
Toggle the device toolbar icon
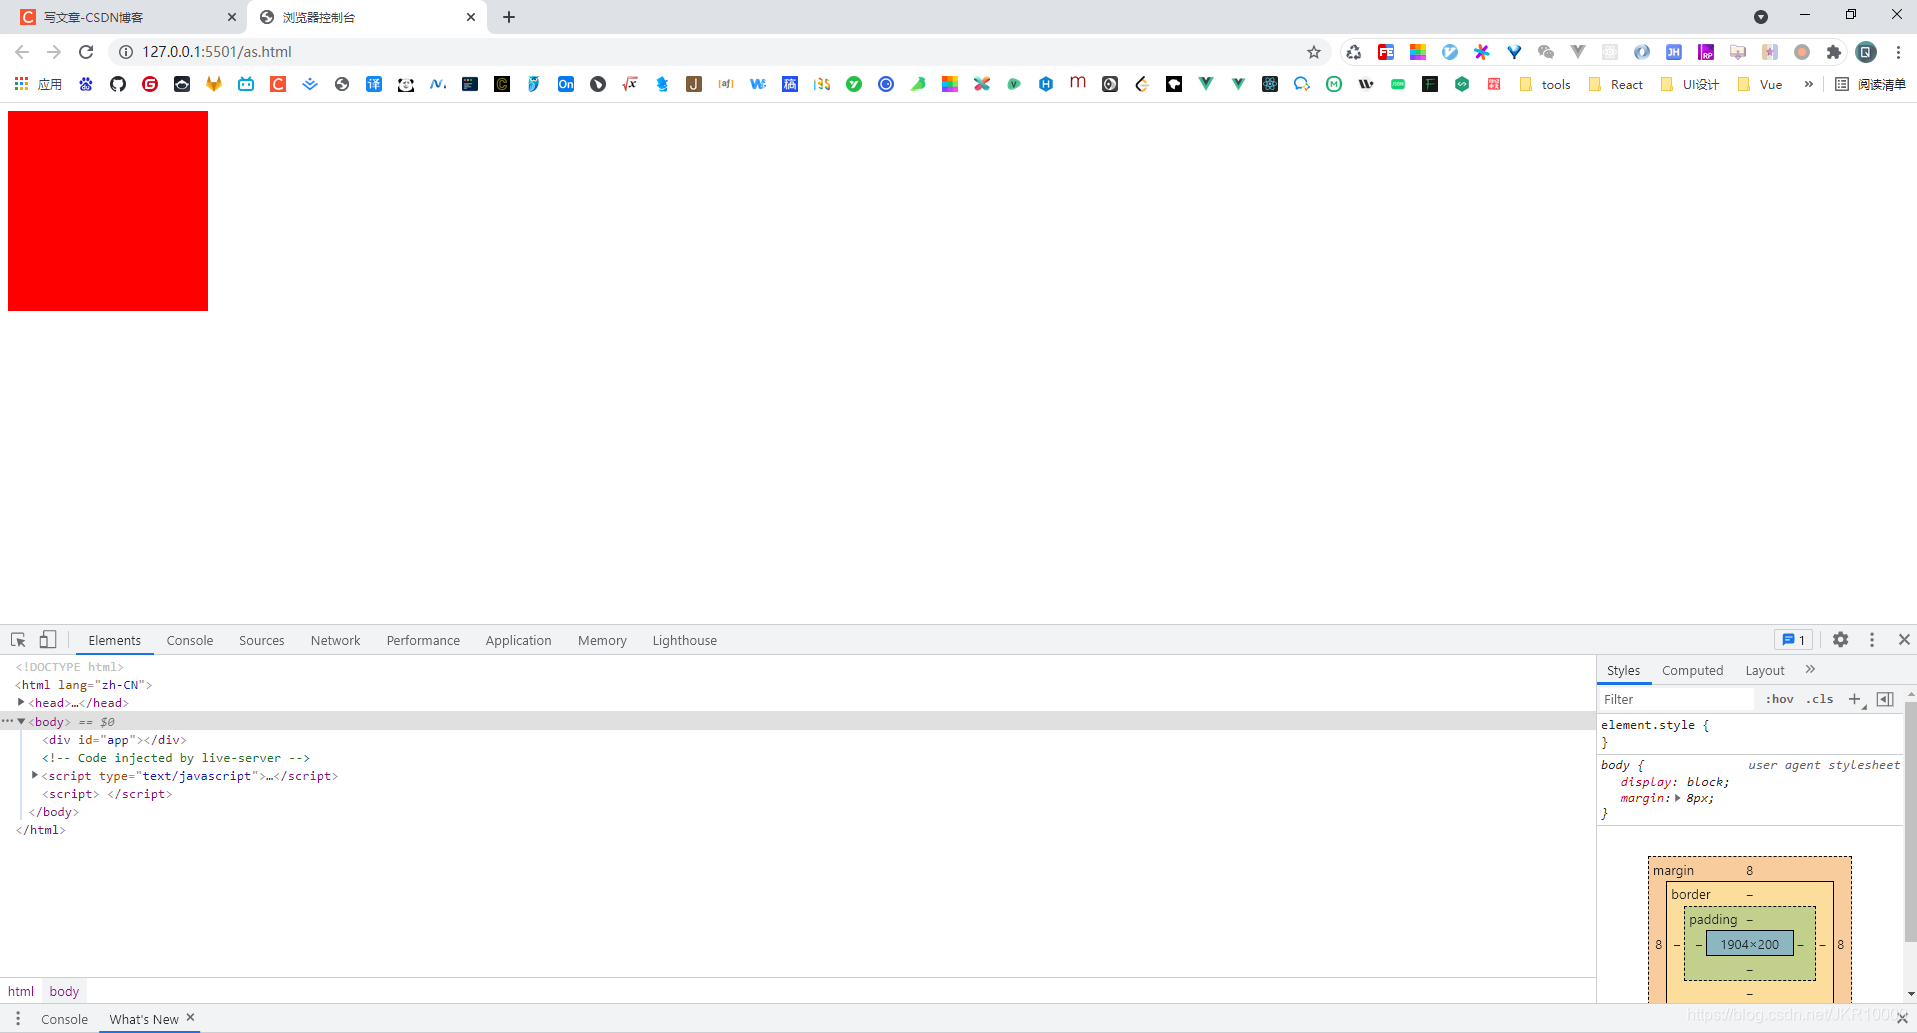point(47,640)
